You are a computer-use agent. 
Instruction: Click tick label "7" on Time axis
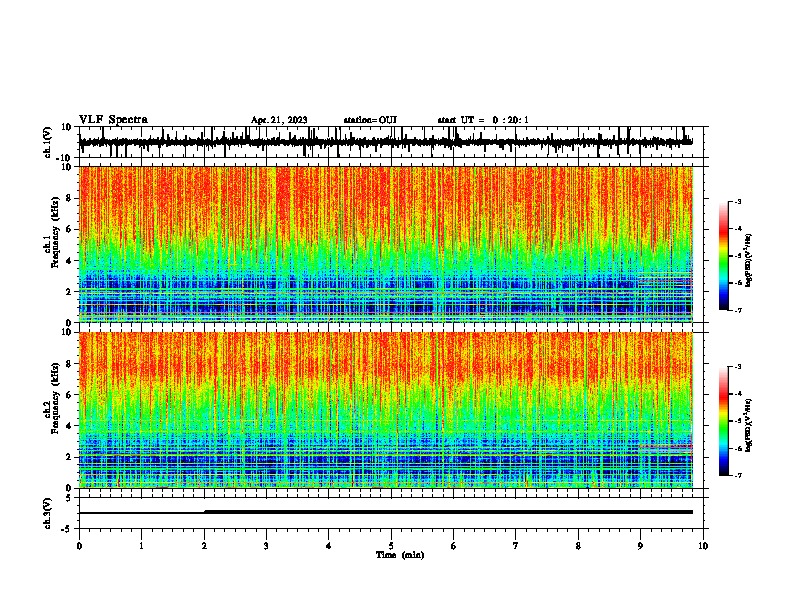[516, 546]
